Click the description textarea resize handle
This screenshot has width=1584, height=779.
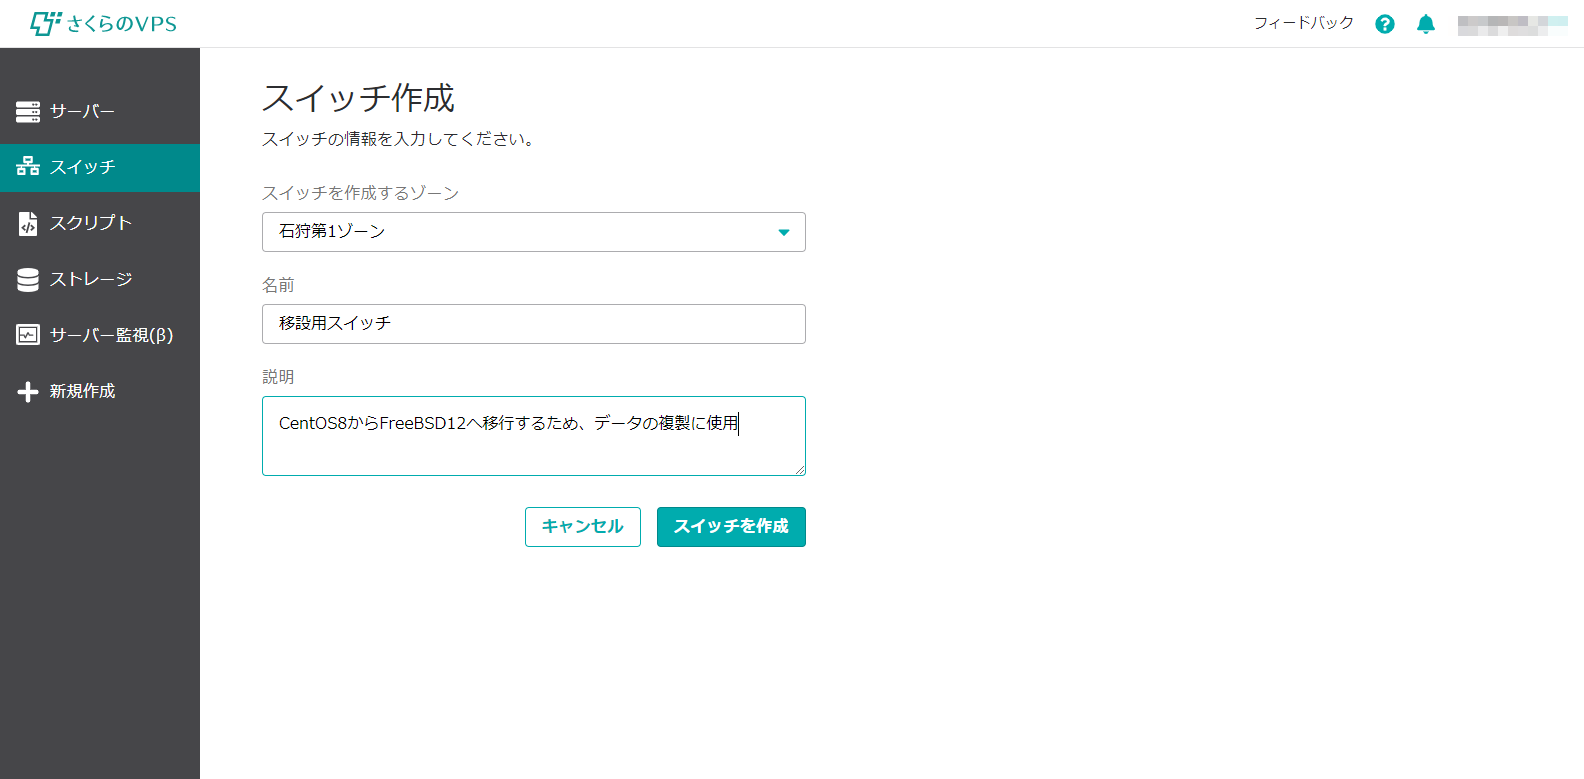tap(800, 470)
